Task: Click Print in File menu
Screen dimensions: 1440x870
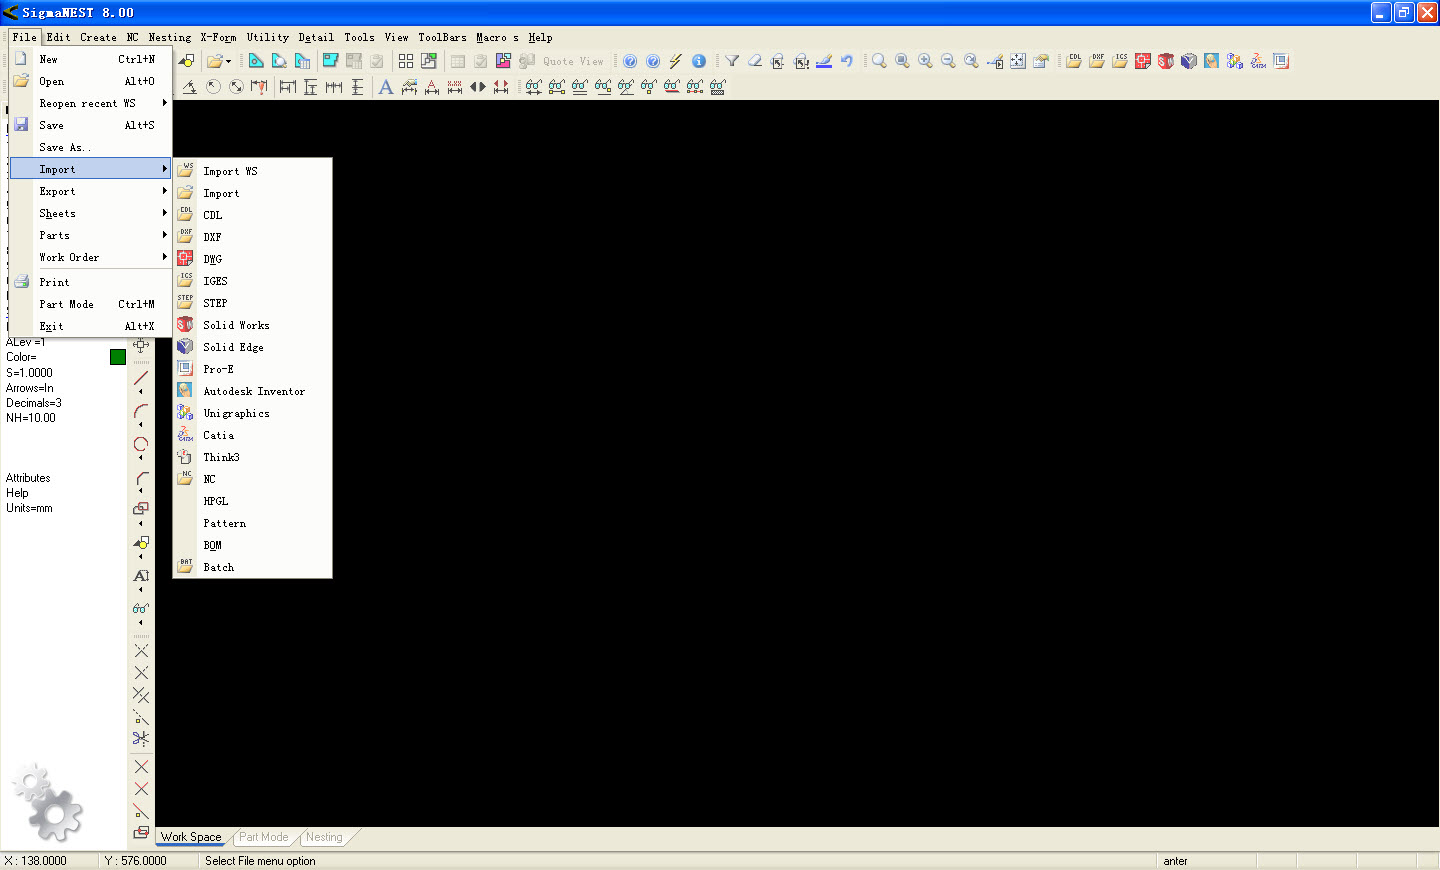Action: pos(90,282)
